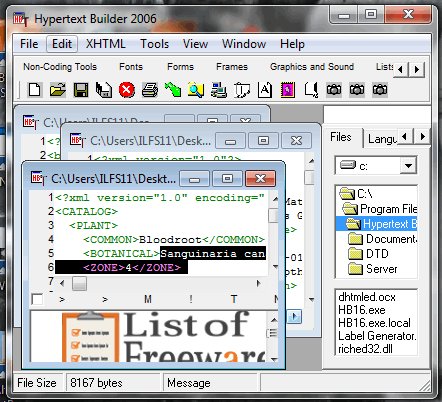The height and width of the screenshot is (402, 442).
Task: Switch to the Non-Coding Tools toolbar tab
Action: tap(60, 67)
